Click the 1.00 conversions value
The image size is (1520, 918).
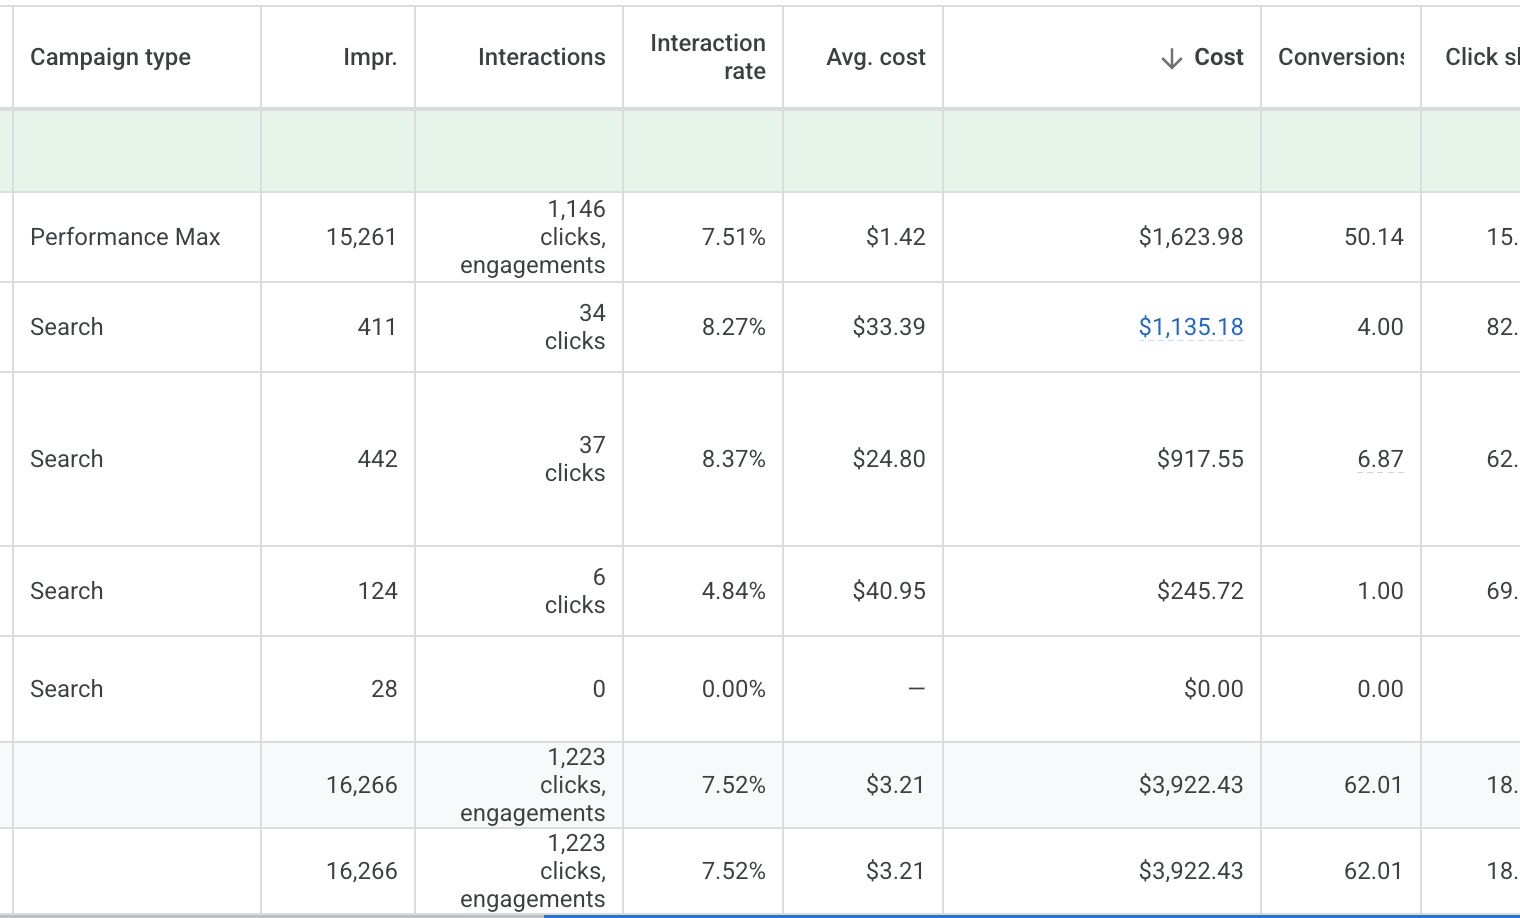[x=1380, y=591]
